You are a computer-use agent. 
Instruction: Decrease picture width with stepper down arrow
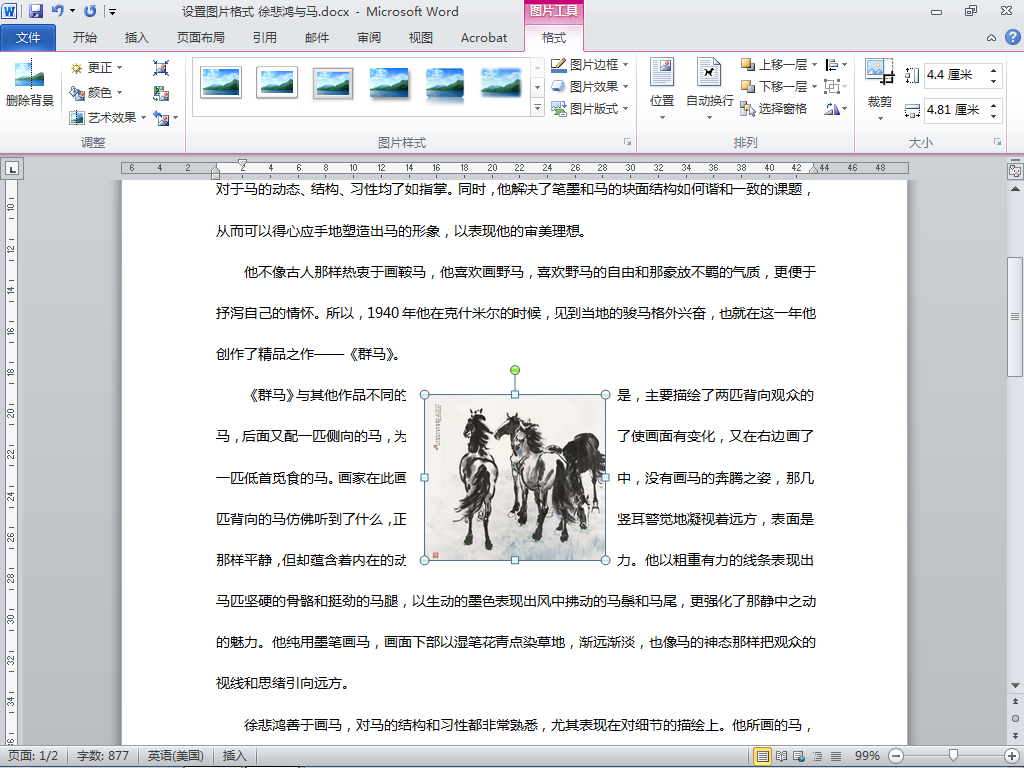pos(993,116)
